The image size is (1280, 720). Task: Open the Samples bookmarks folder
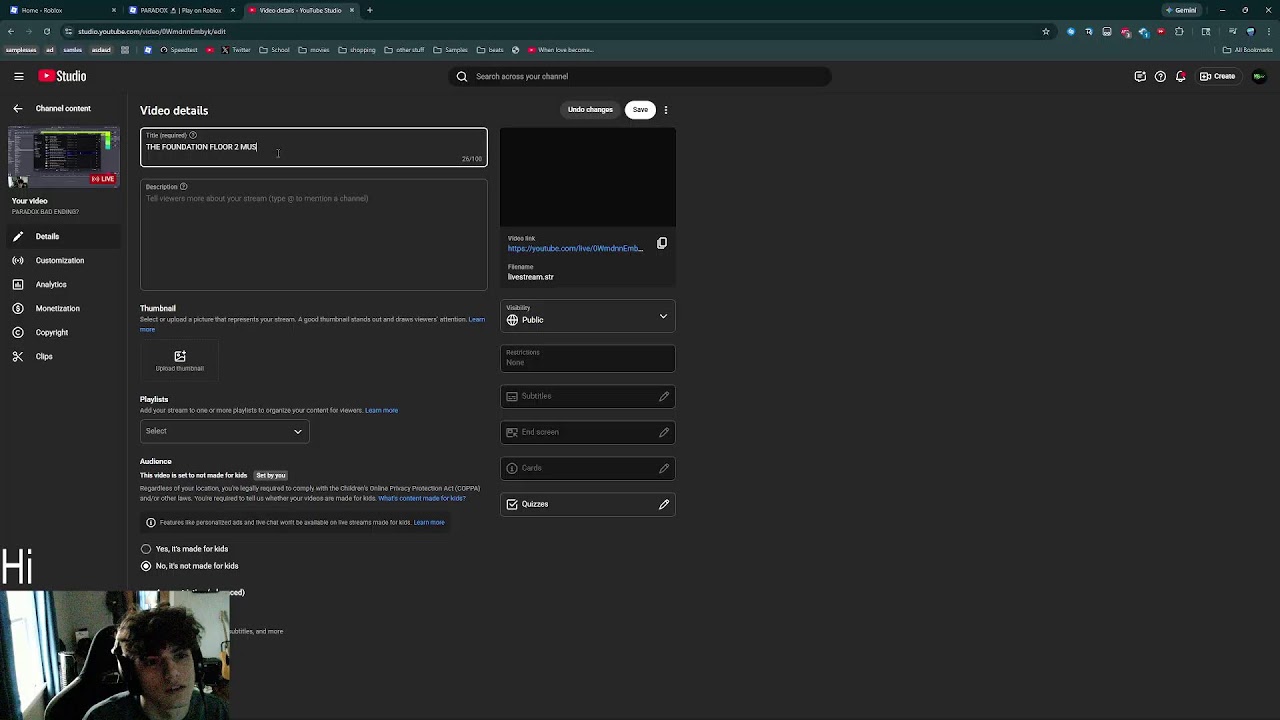[450, 50]
